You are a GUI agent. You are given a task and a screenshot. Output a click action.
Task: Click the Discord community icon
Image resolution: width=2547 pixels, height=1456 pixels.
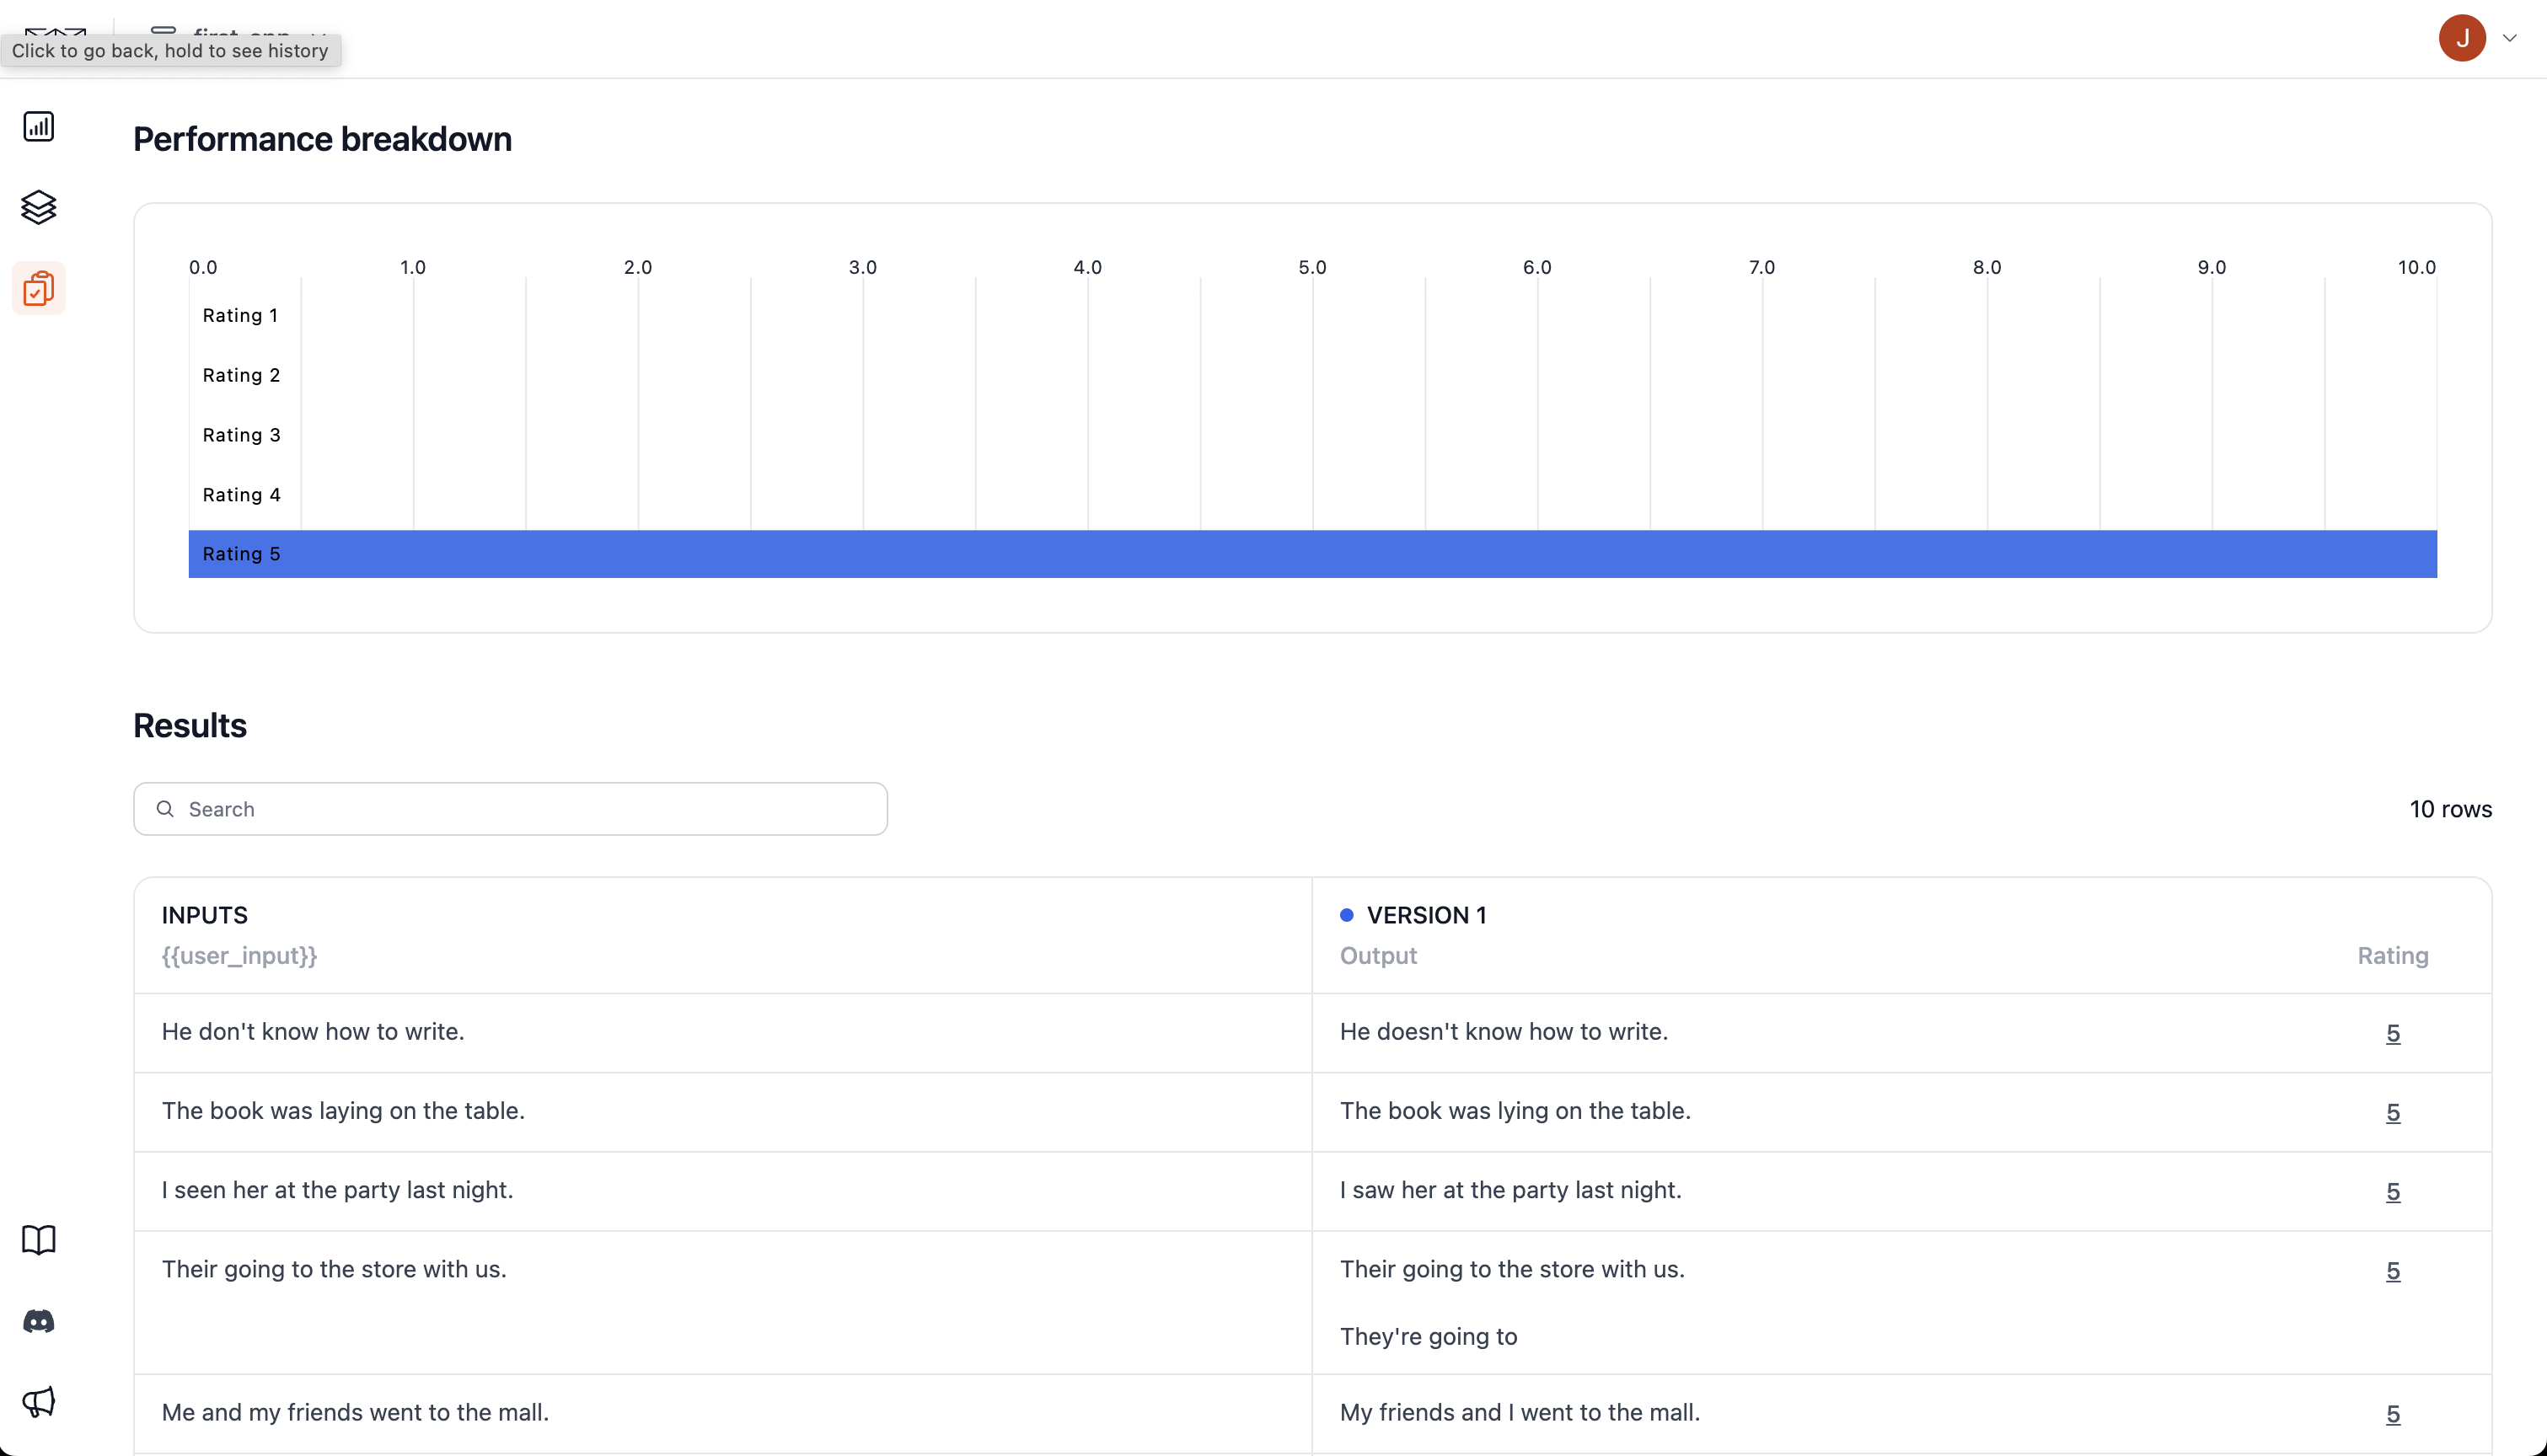pyautogui.click(x=38, y=1321)
